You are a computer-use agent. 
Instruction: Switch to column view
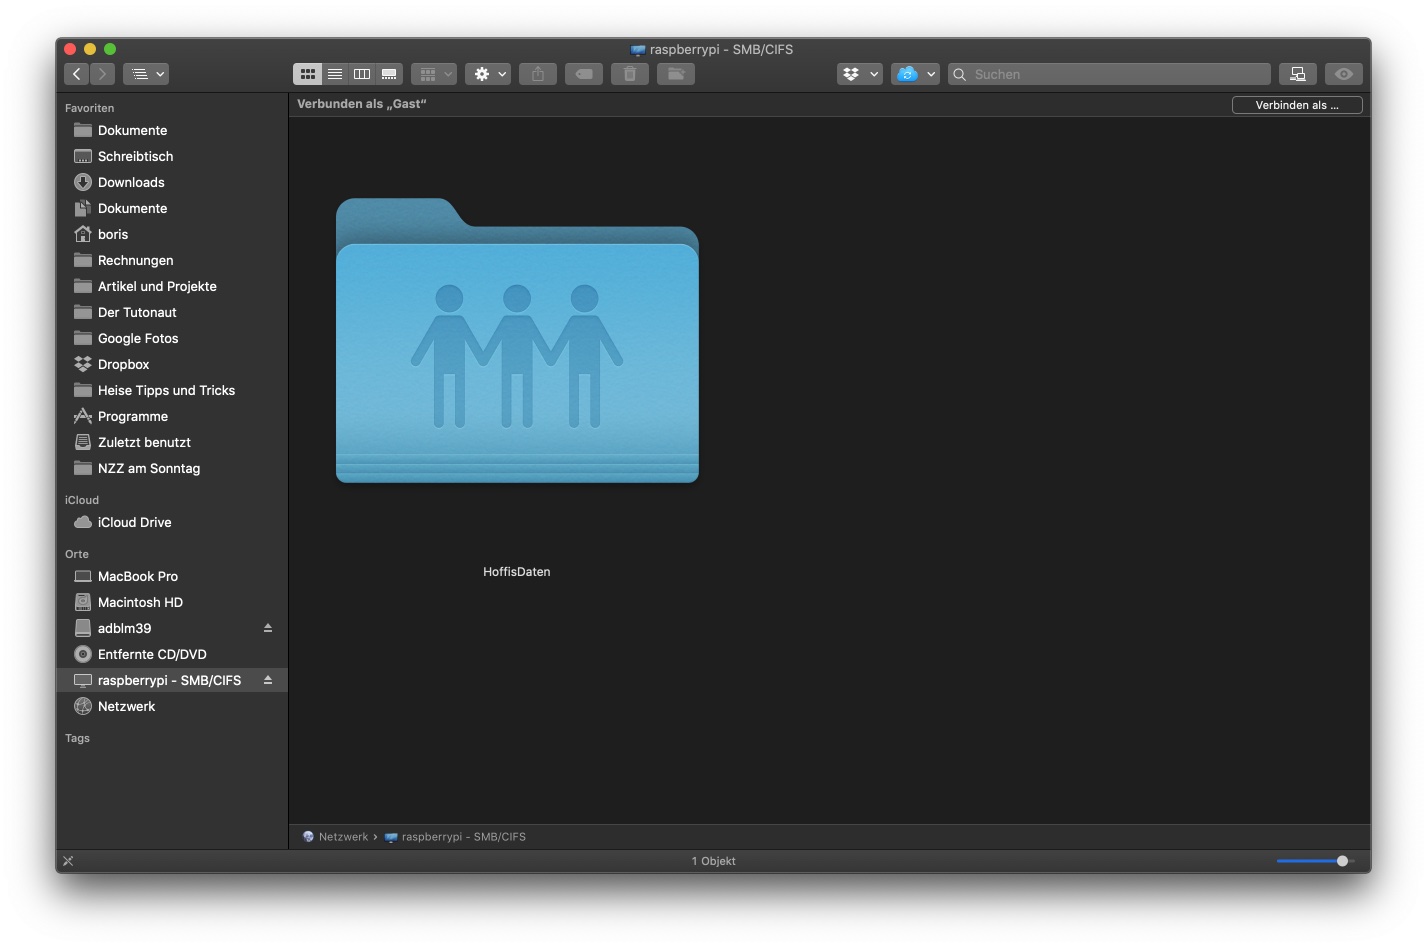(362, 74)
